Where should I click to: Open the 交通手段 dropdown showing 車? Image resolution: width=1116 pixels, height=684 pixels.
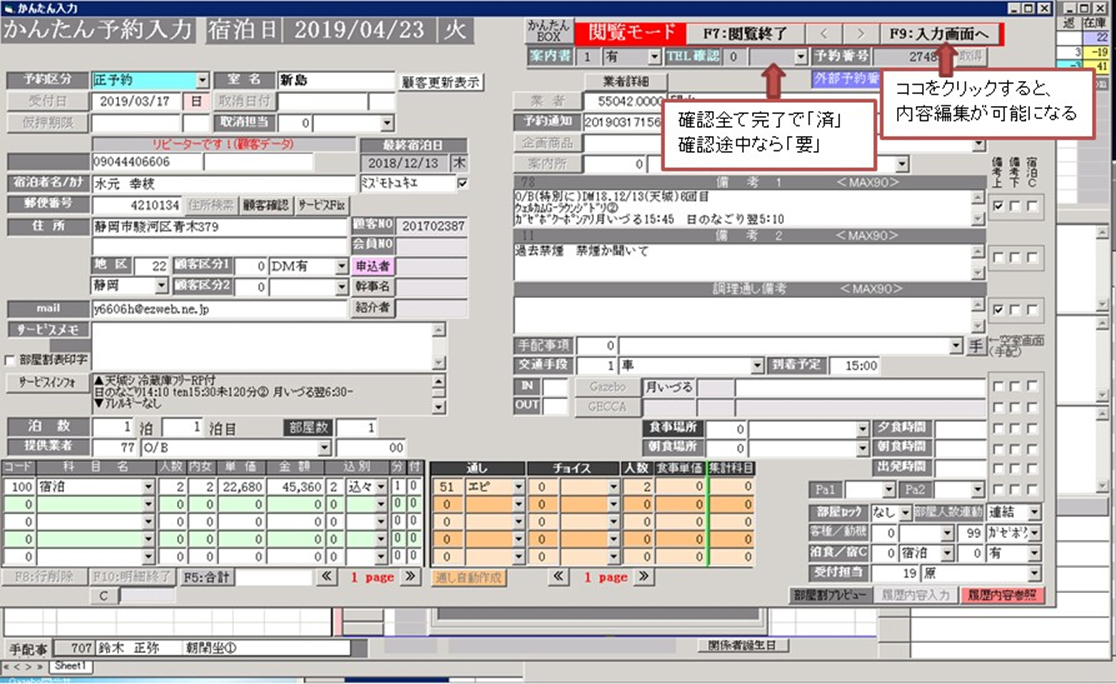pos(757,366)
